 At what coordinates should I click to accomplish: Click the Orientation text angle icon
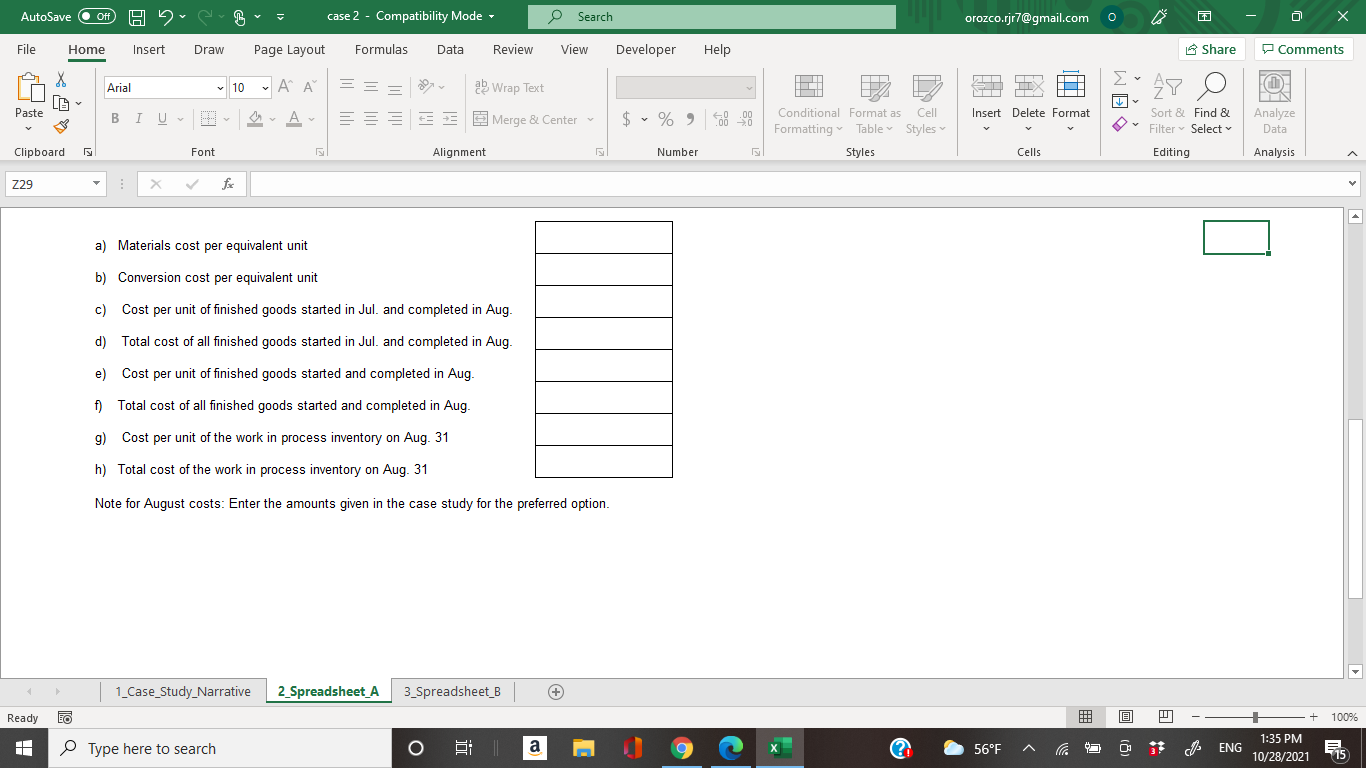coord(424,88)
